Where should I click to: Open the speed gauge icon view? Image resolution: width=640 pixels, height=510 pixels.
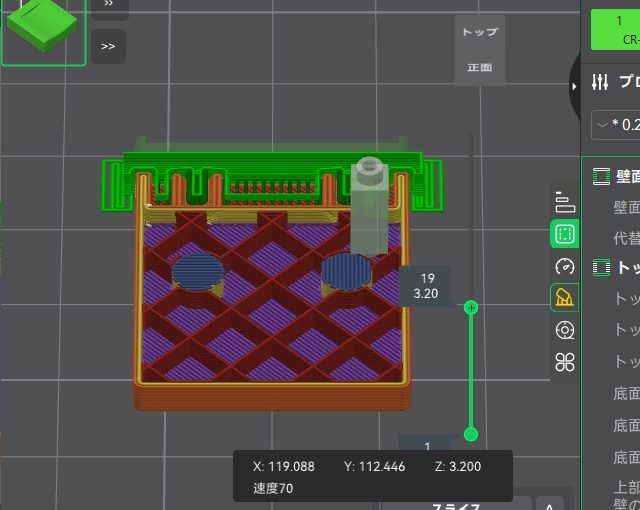(x=564, y=266)
